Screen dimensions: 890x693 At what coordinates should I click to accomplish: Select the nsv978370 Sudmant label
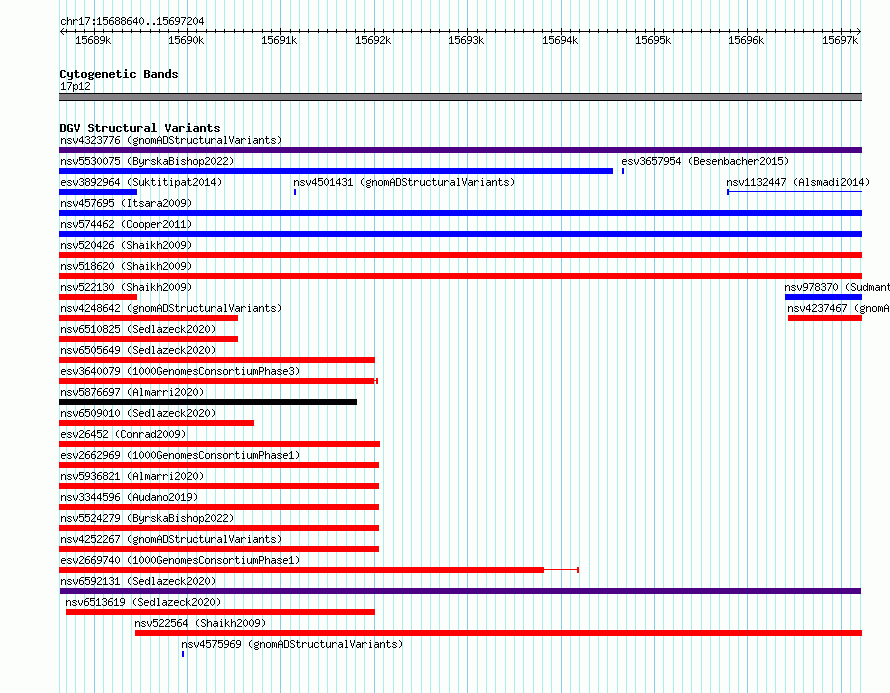point(837,287)
